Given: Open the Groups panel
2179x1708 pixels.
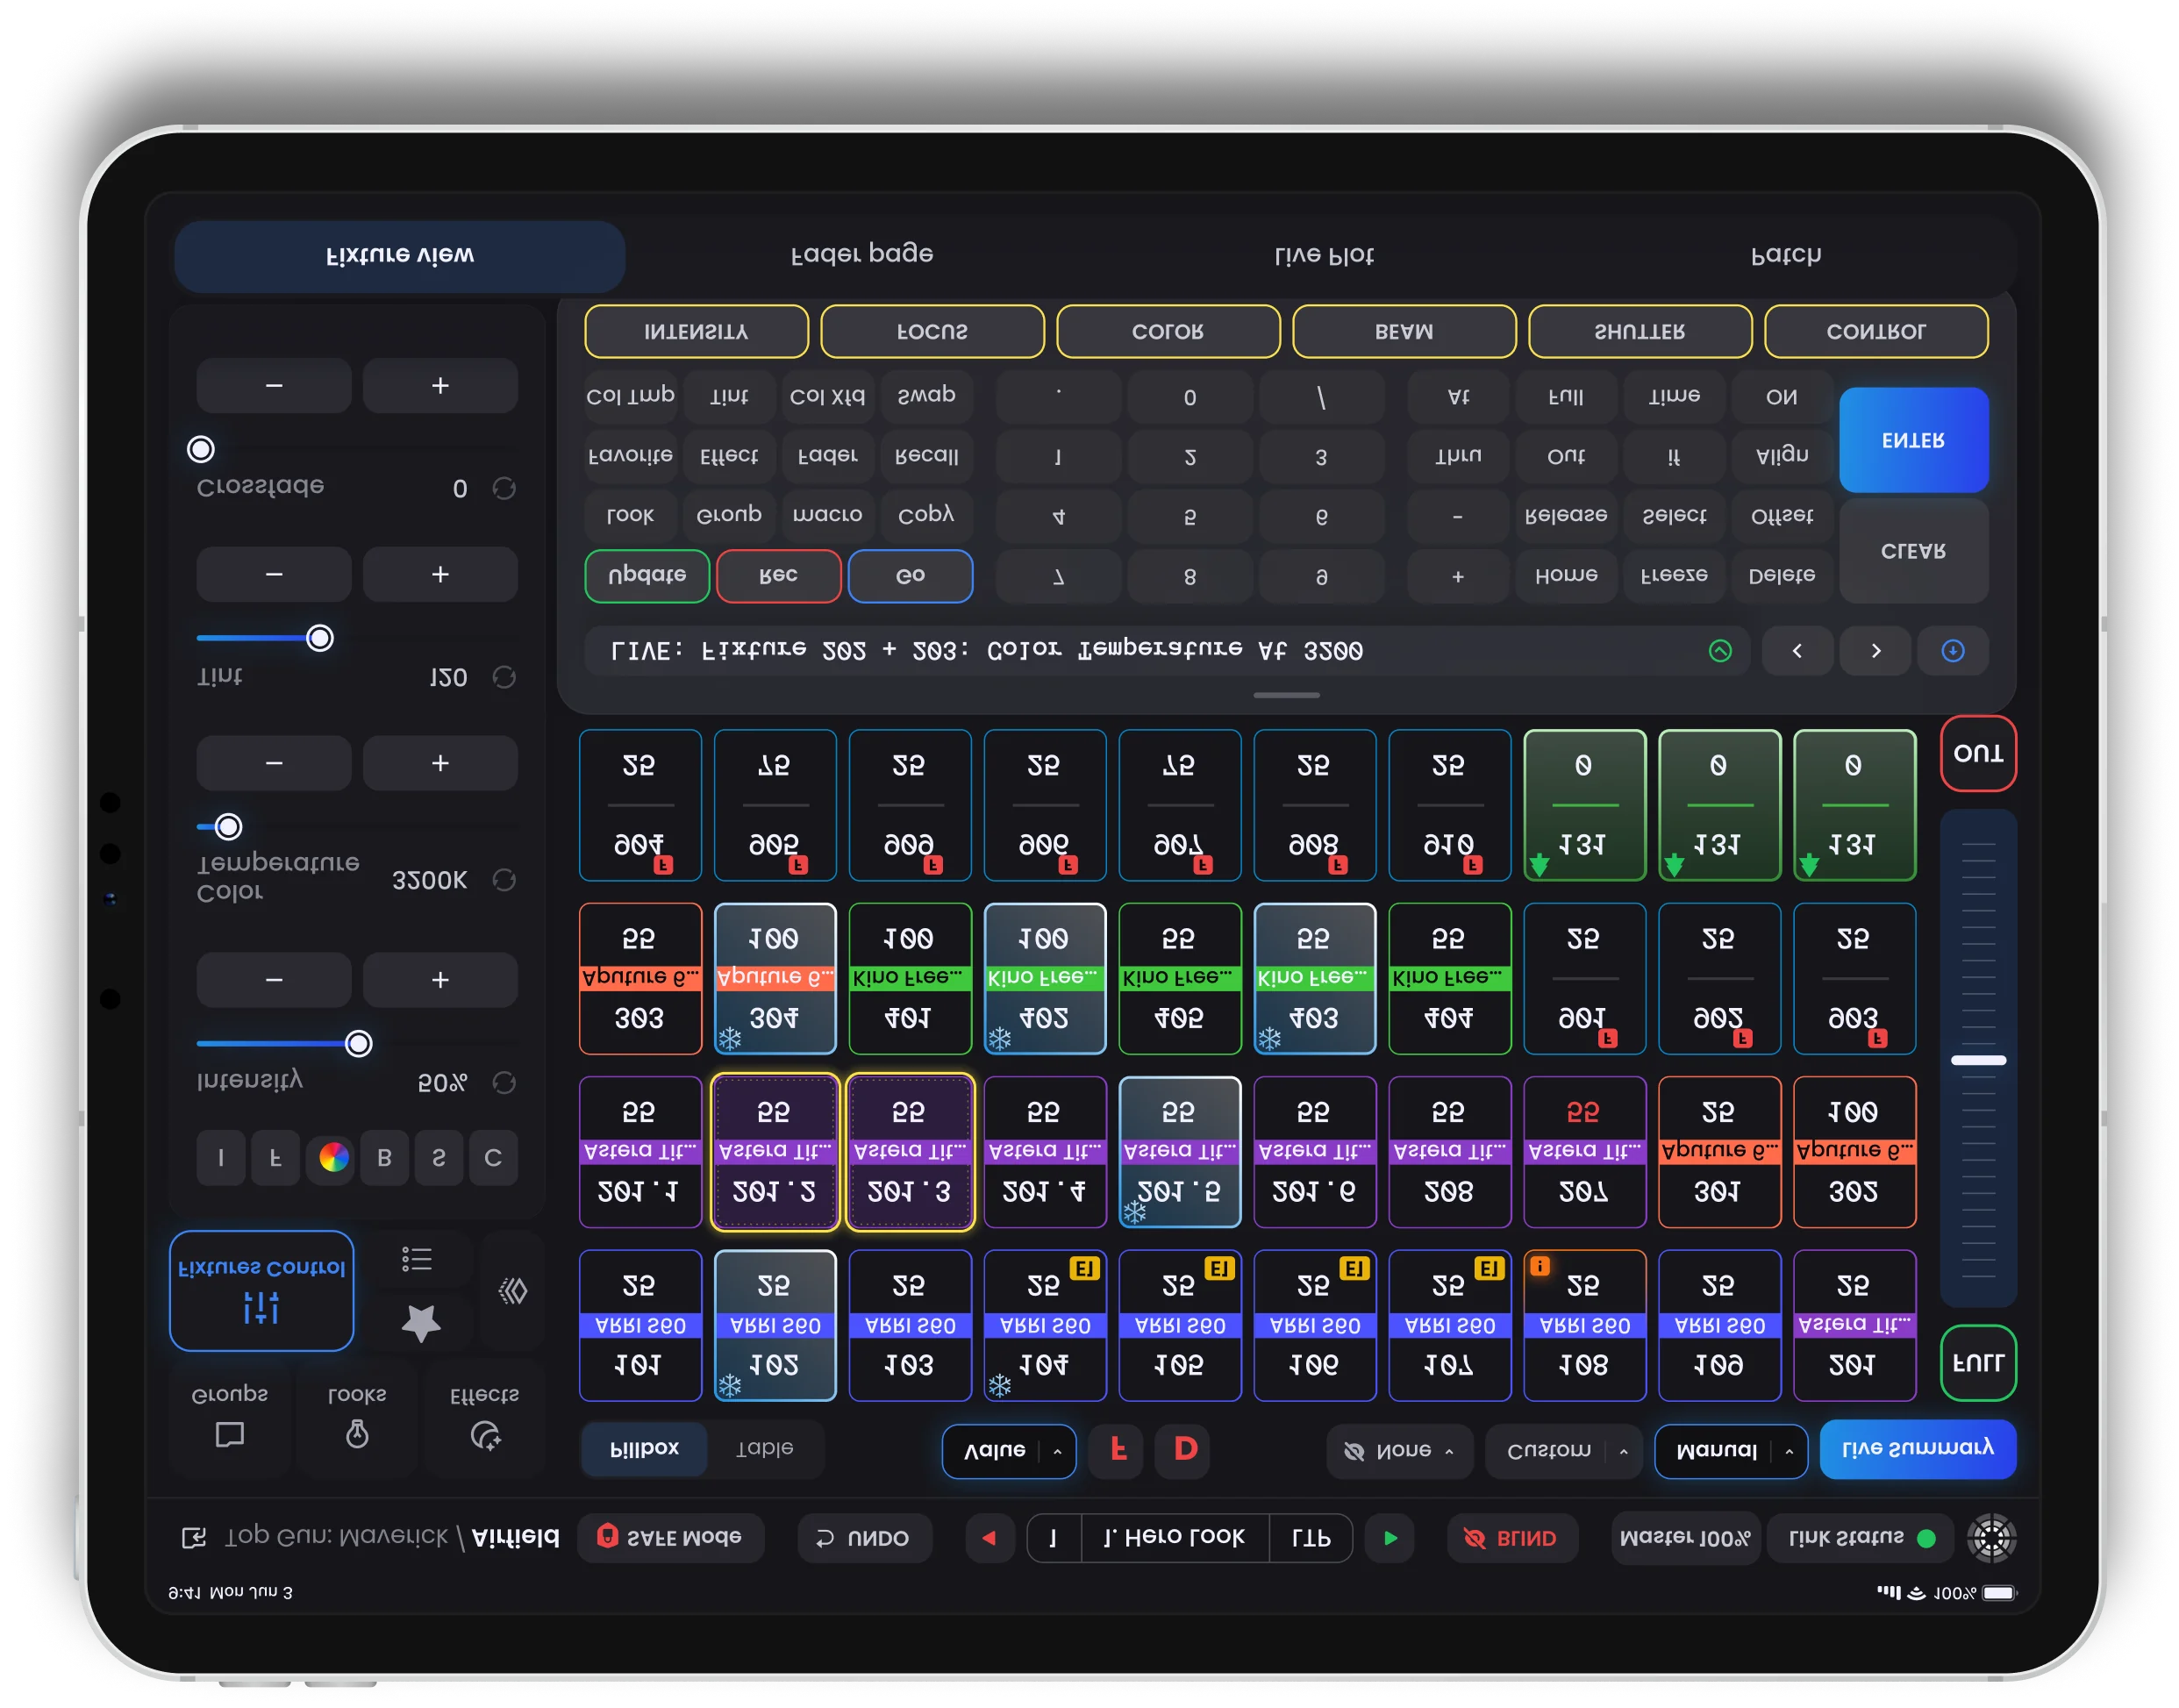Looking at the screenshot, I should [x=230, y=1418].
